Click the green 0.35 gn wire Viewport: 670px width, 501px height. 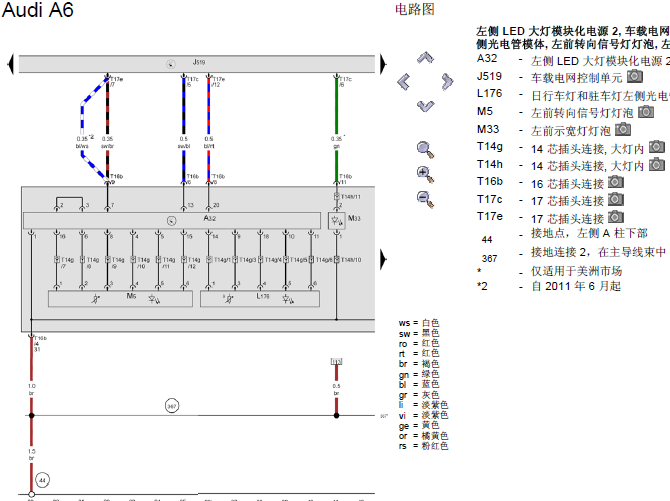coord(336,107)
